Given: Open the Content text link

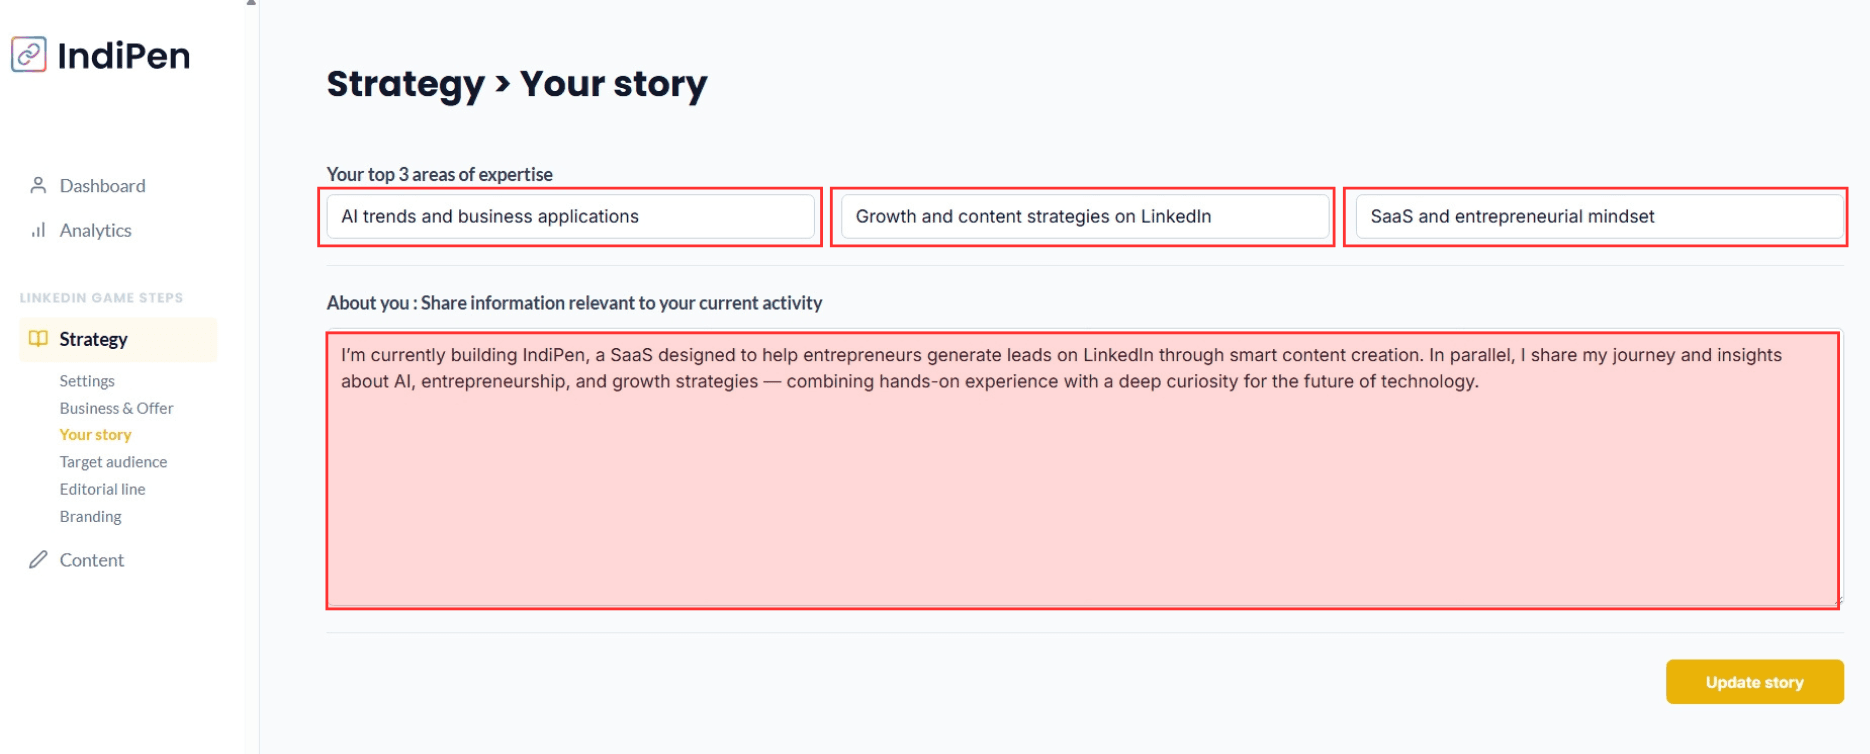Looking at the screenshot, I should point(92,560).
